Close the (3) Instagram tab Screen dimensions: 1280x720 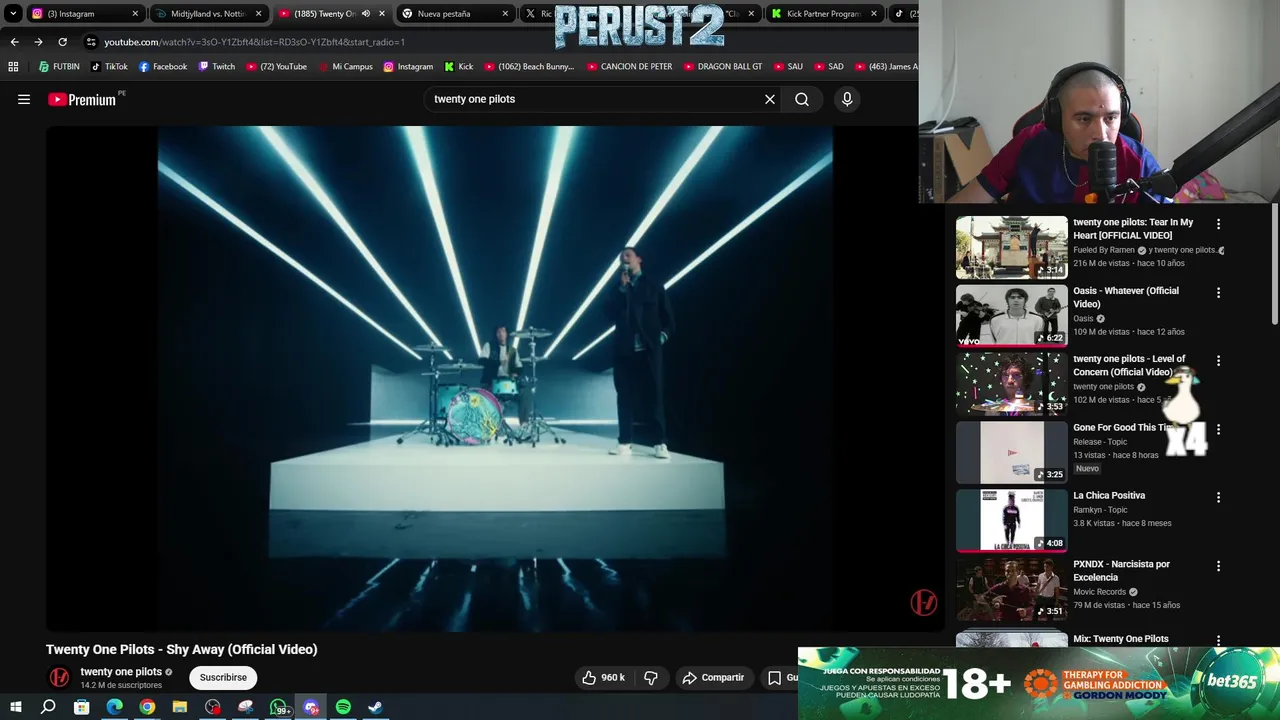point(135,14)
